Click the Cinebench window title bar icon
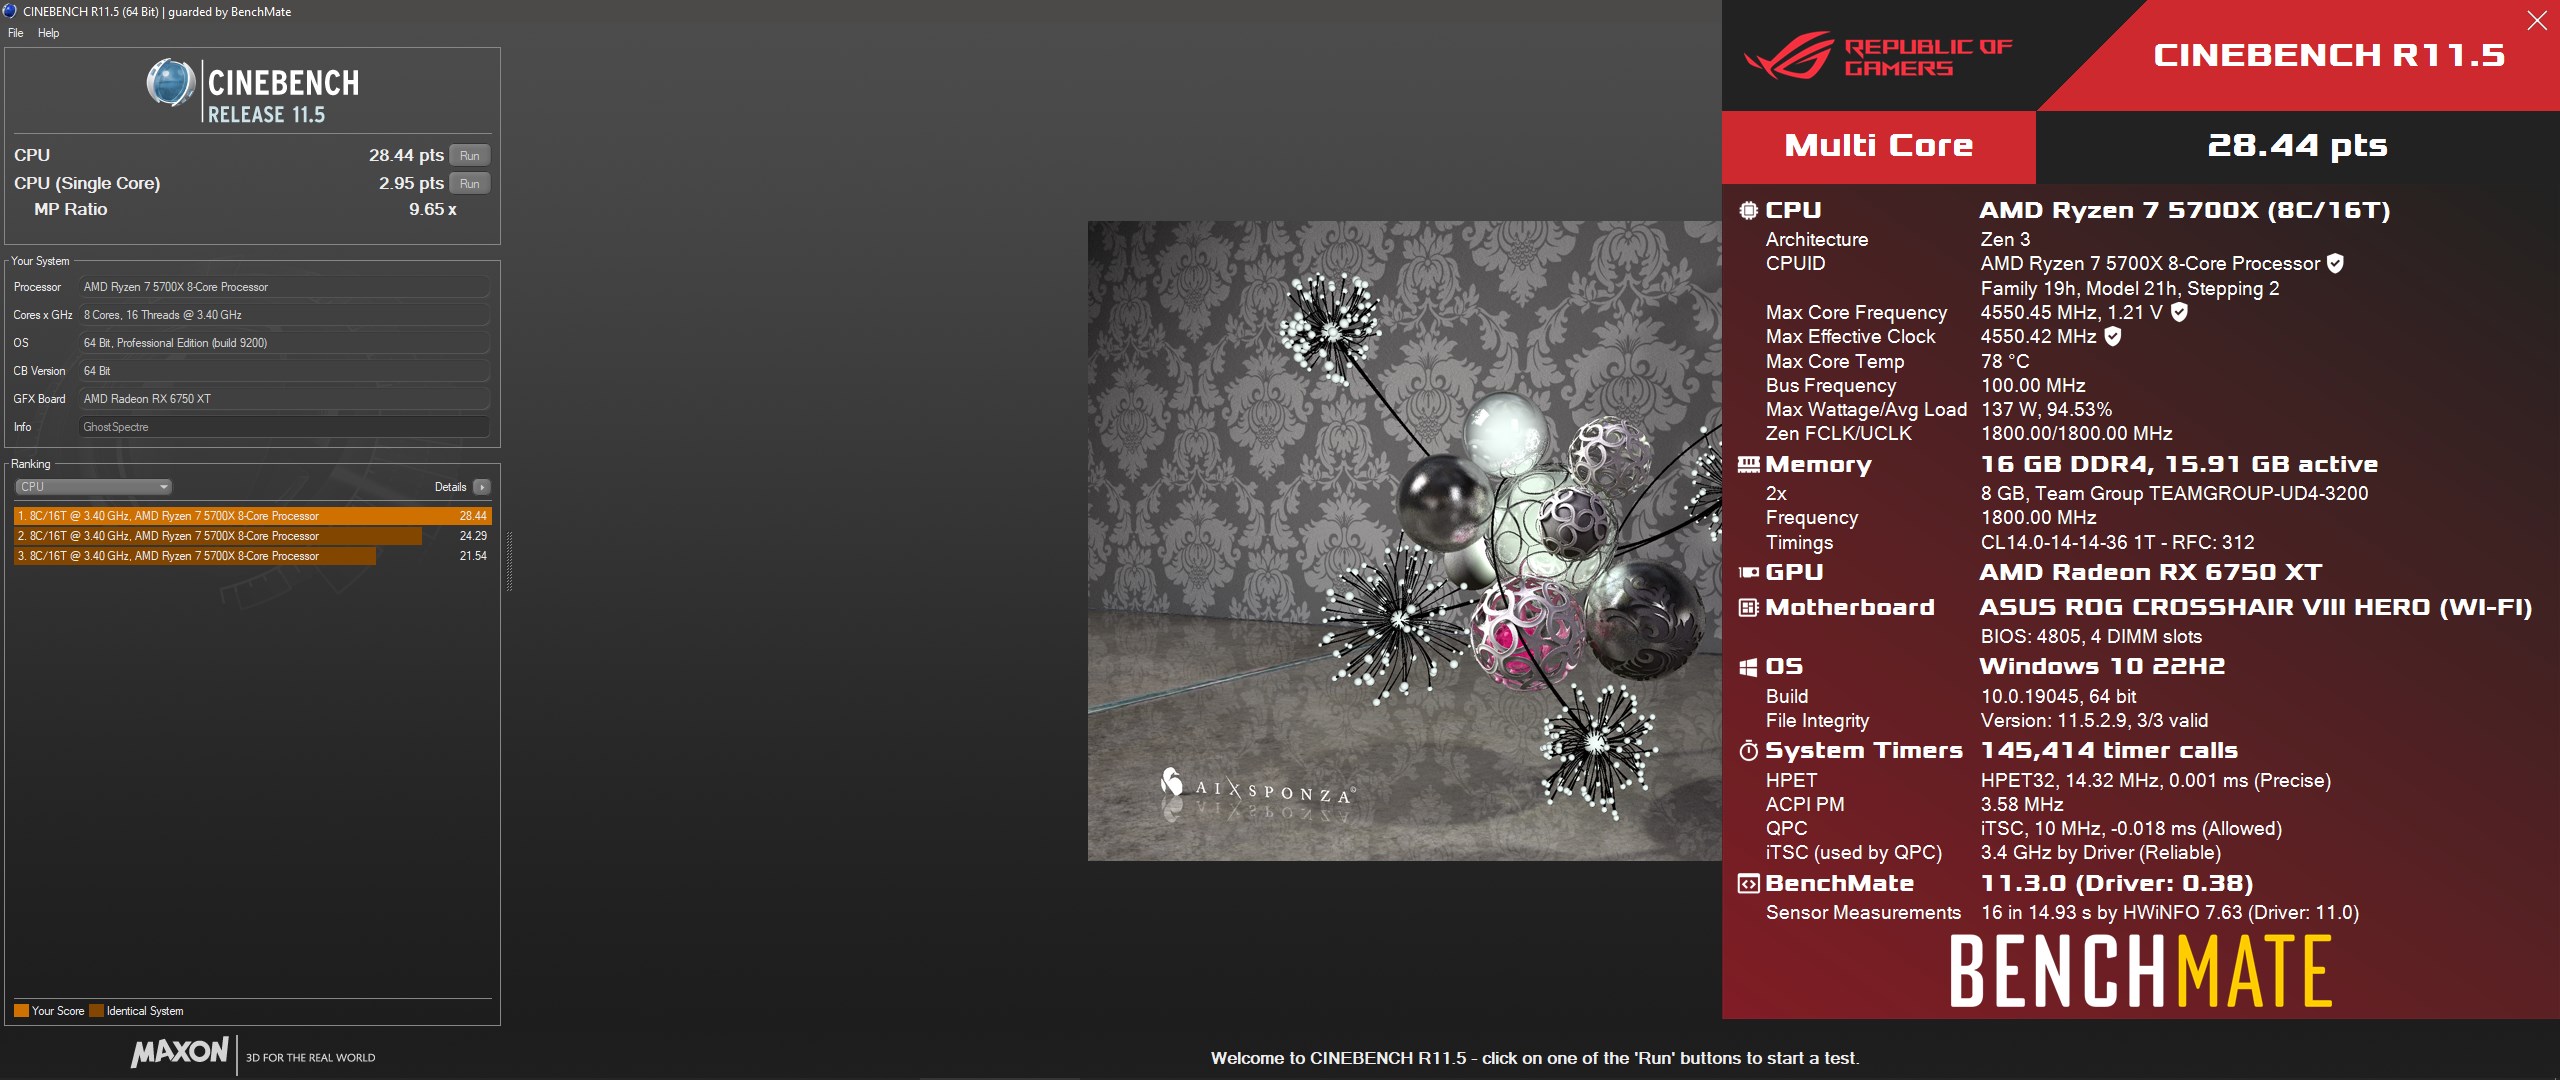The image size is (2560, 1080). [10, 11]
